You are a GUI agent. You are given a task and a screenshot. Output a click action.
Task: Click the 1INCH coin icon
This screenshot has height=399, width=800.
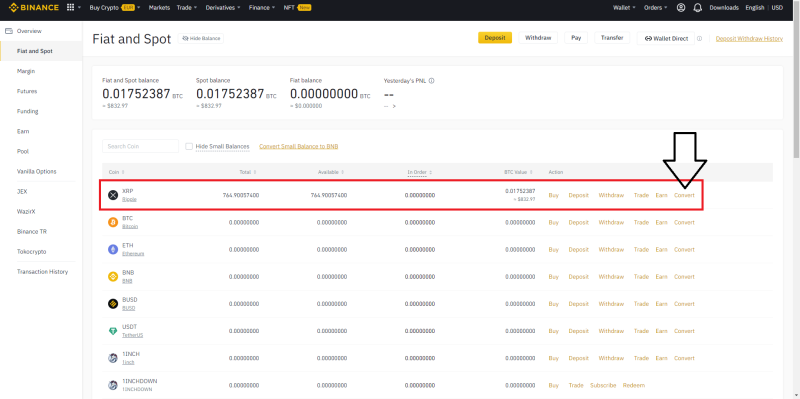tap(113, 358)
